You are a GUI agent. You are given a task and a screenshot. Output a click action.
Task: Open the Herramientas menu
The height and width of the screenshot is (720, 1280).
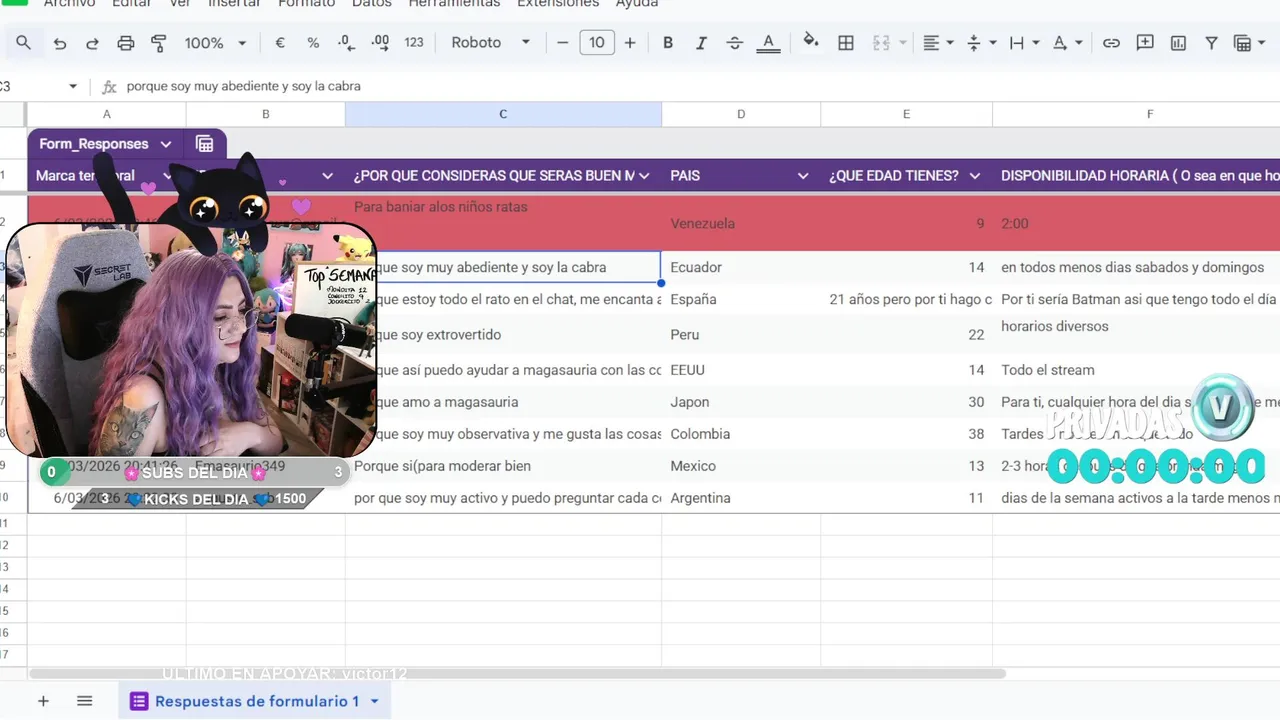[454, 4]
